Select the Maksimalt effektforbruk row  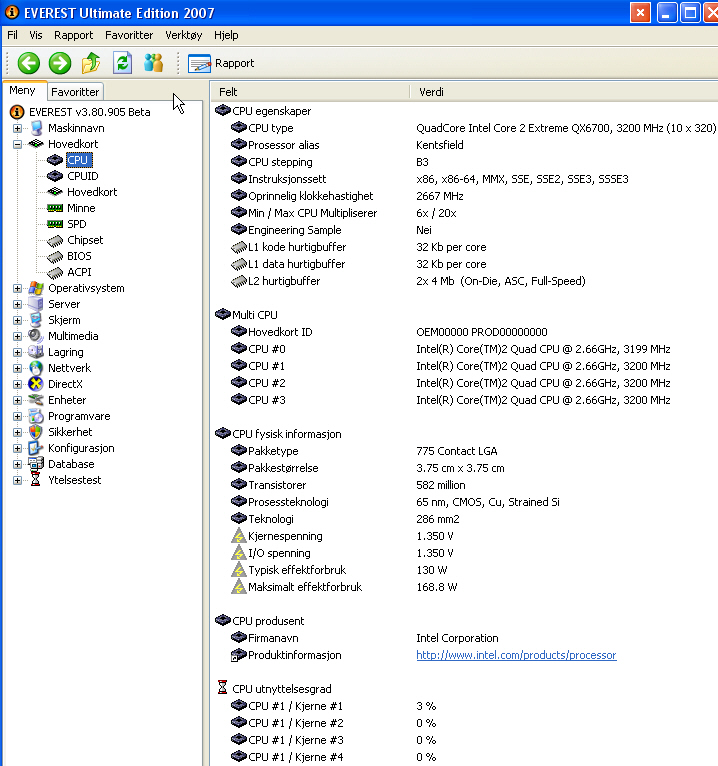click(344, 587)
